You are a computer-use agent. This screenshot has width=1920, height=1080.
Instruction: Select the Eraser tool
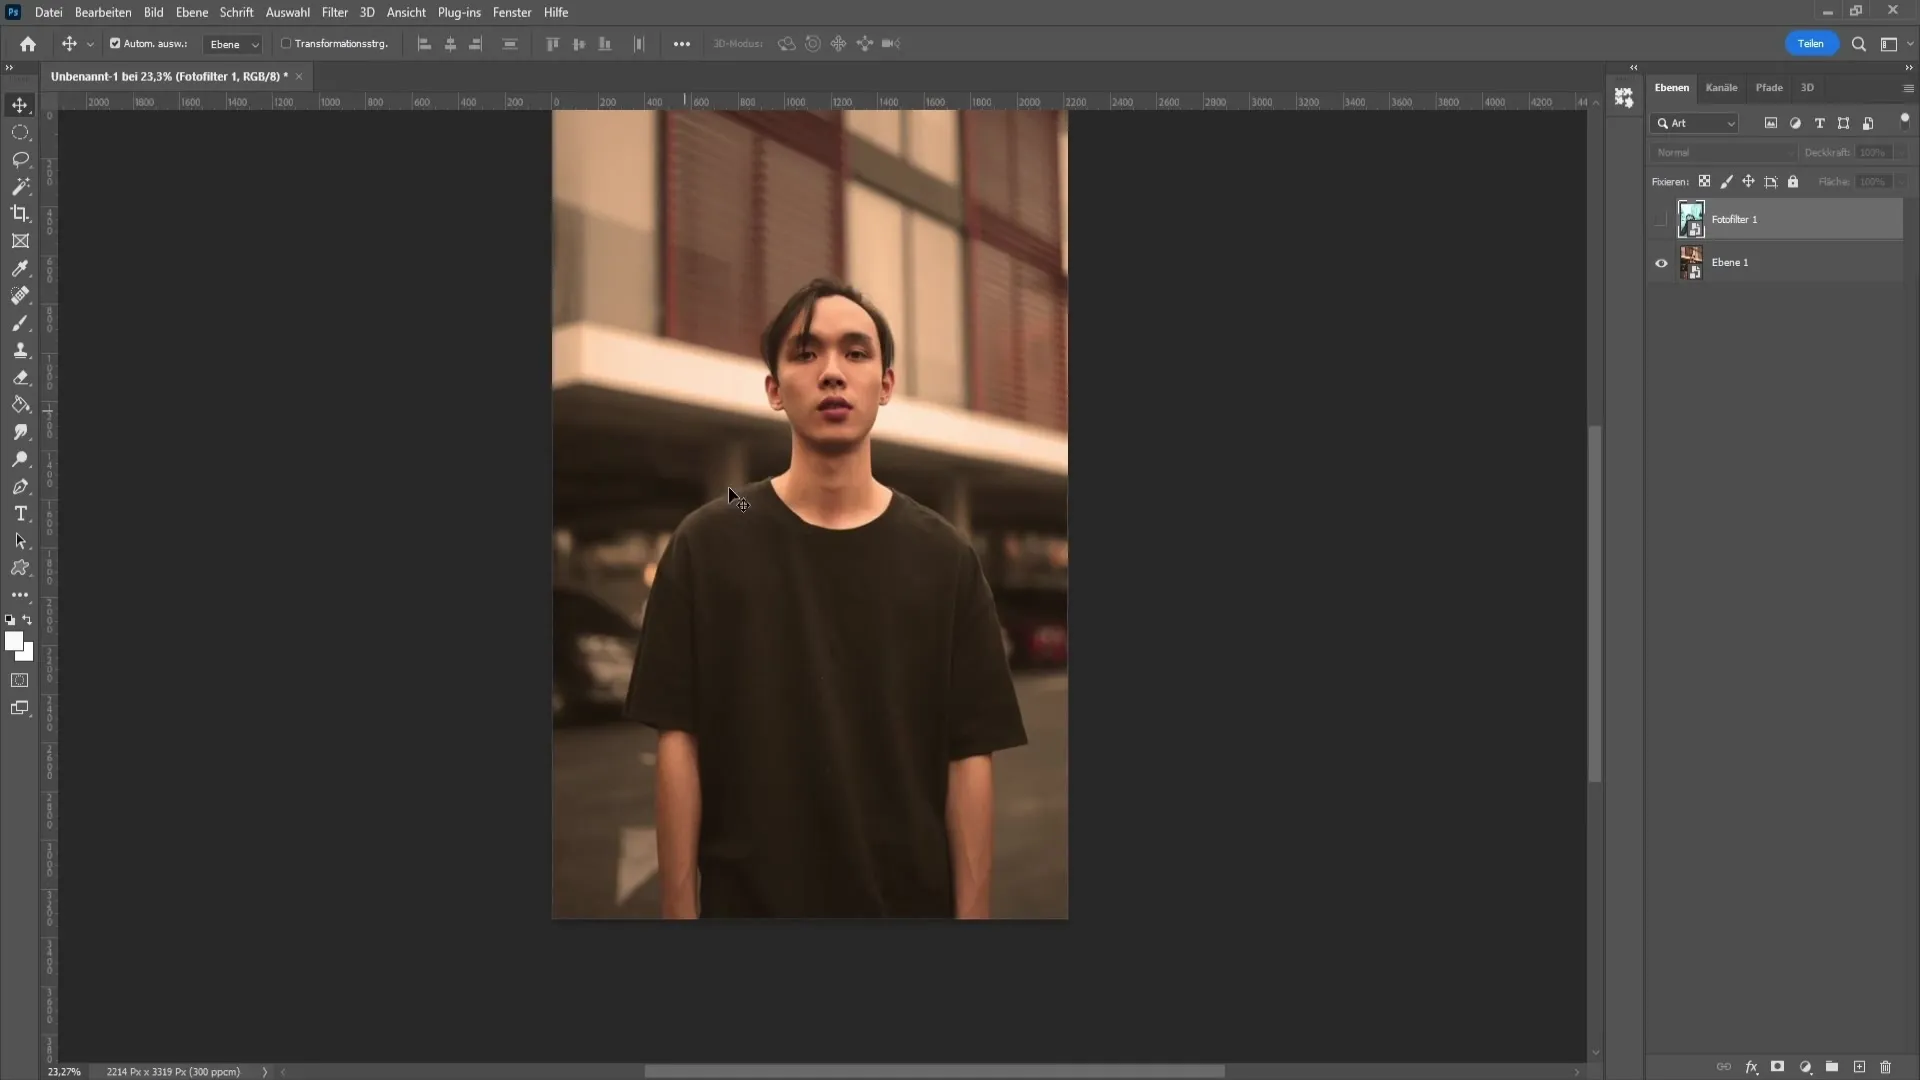point(20,378)
